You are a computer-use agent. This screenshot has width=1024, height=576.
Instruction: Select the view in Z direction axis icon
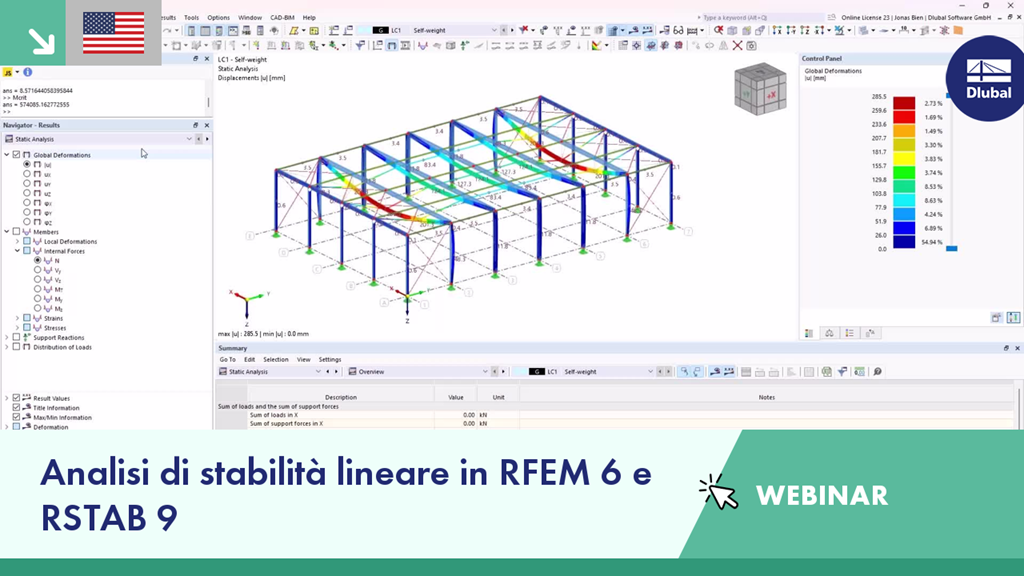(805, 31)
